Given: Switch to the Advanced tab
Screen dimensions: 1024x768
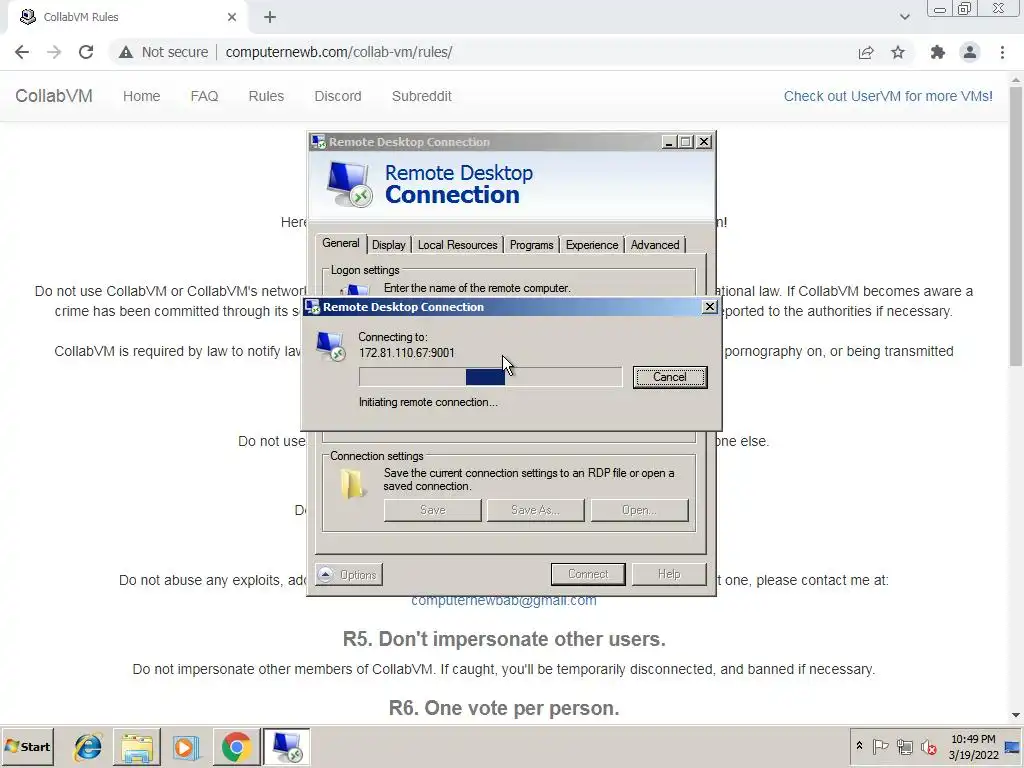Looking at the screenshot, I should 654,245.
